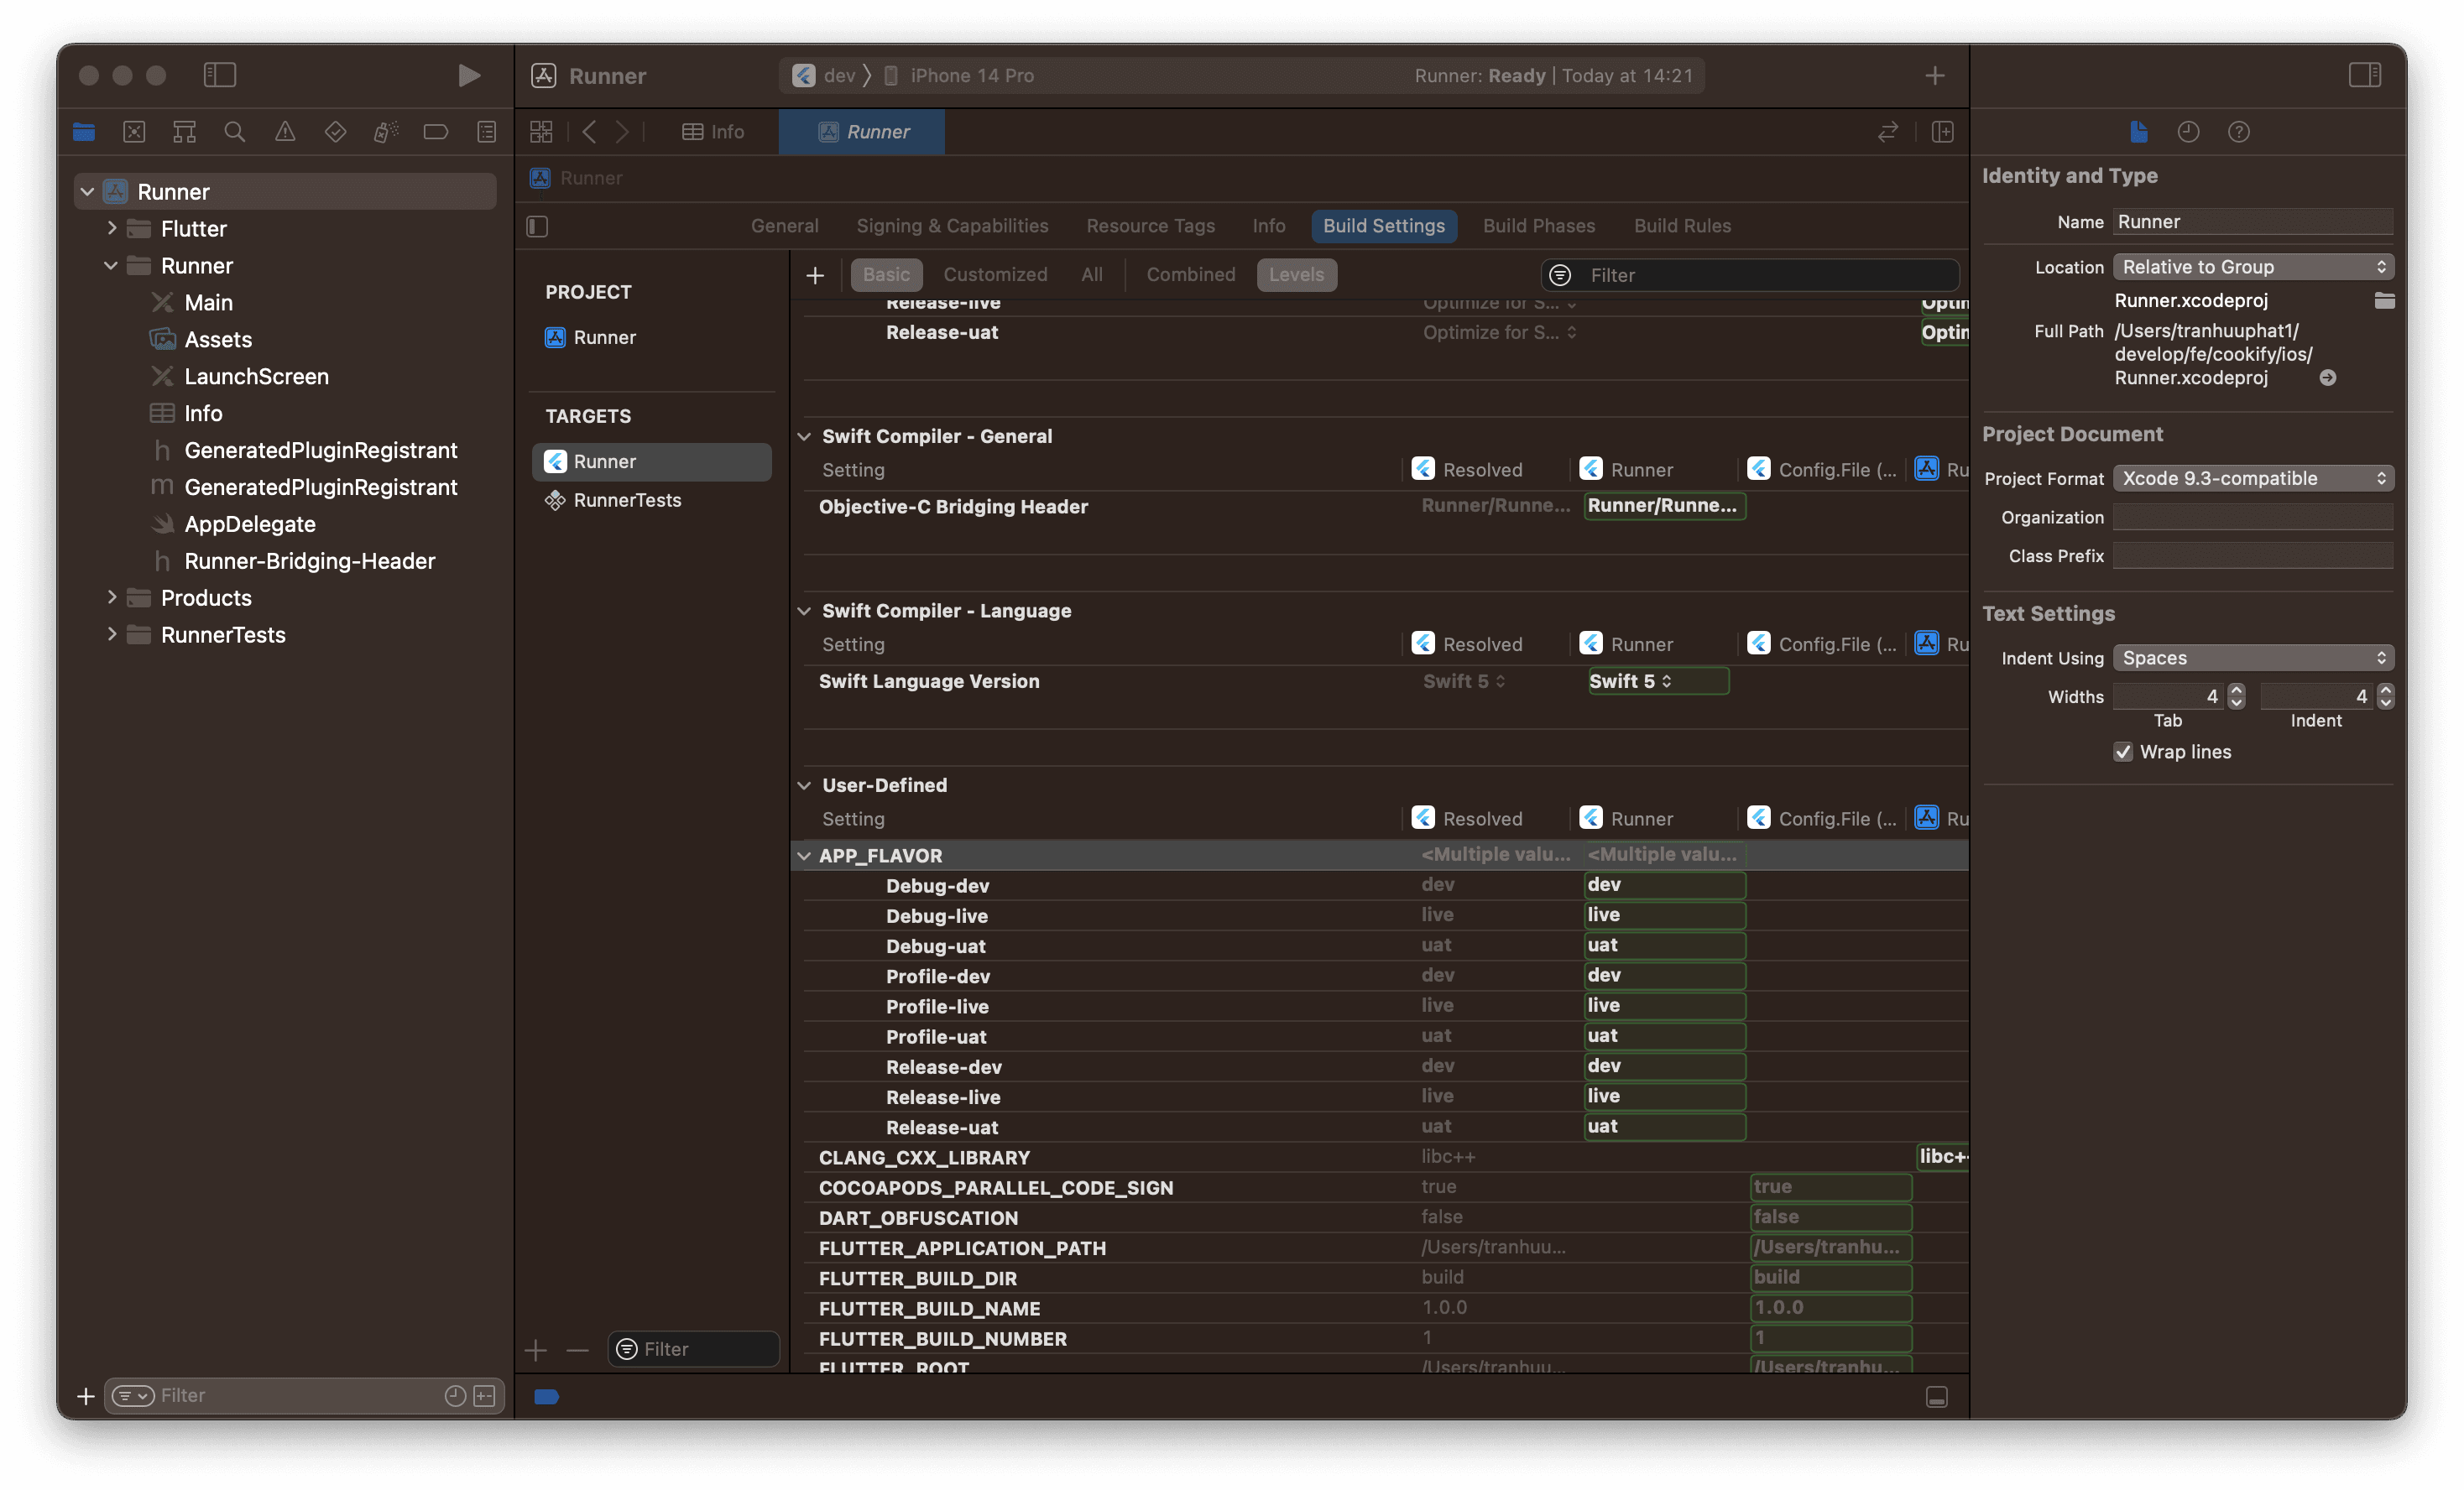Add a build setting with plus button
2464x1490 pixels.
coord(815,275)
